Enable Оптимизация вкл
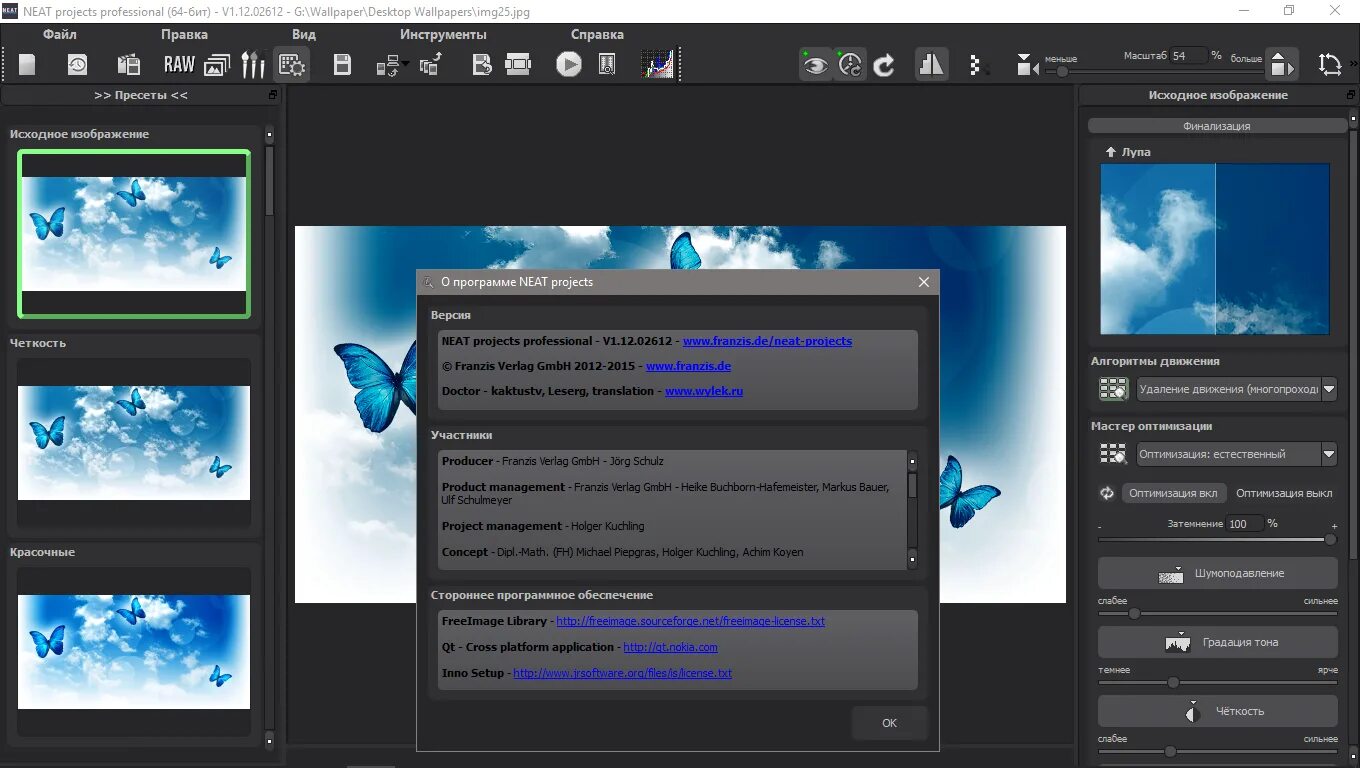1360x768 pixels. pos(1173,493)
